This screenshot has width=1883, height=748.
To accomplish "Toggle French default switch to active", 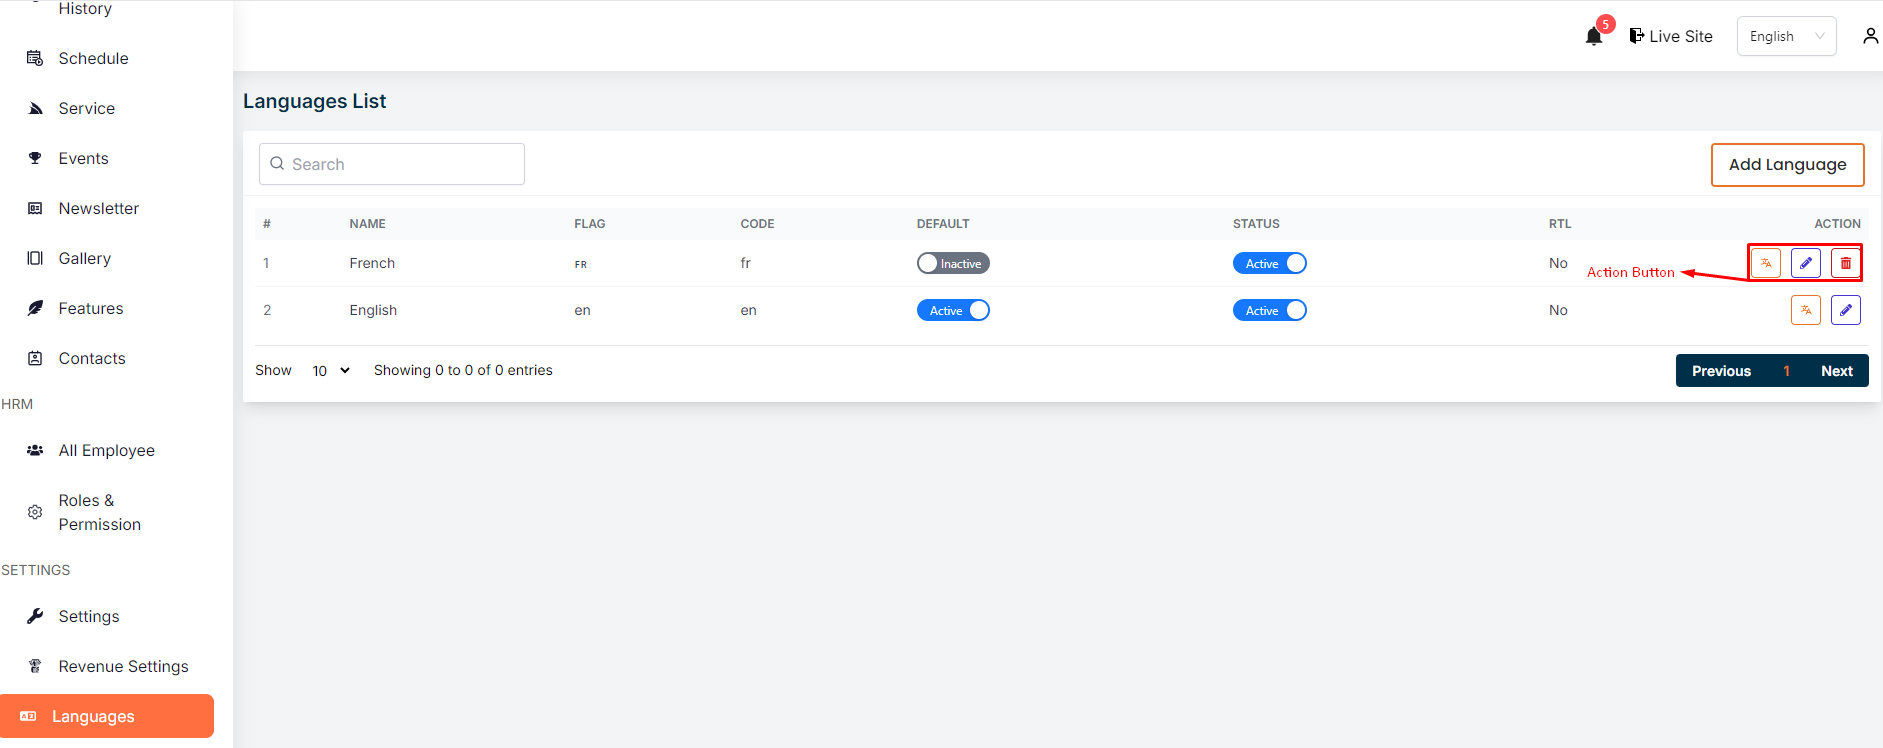I will pyautogui.click(x=952, y=263).
